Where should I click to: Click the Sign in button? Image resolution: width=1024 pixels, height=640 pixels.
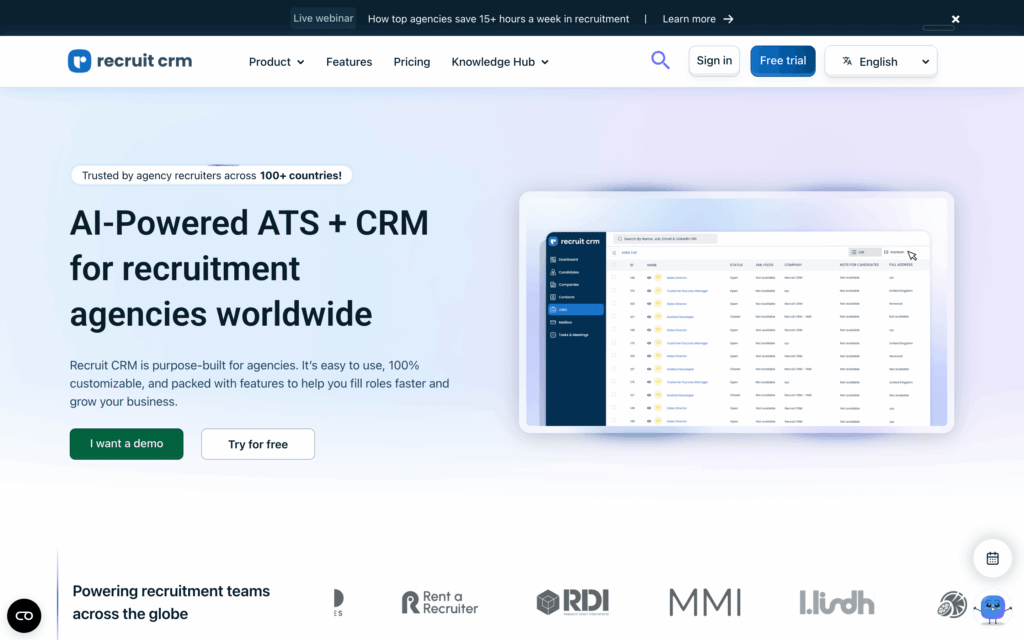pyautogui.click(x=714, y=61)
